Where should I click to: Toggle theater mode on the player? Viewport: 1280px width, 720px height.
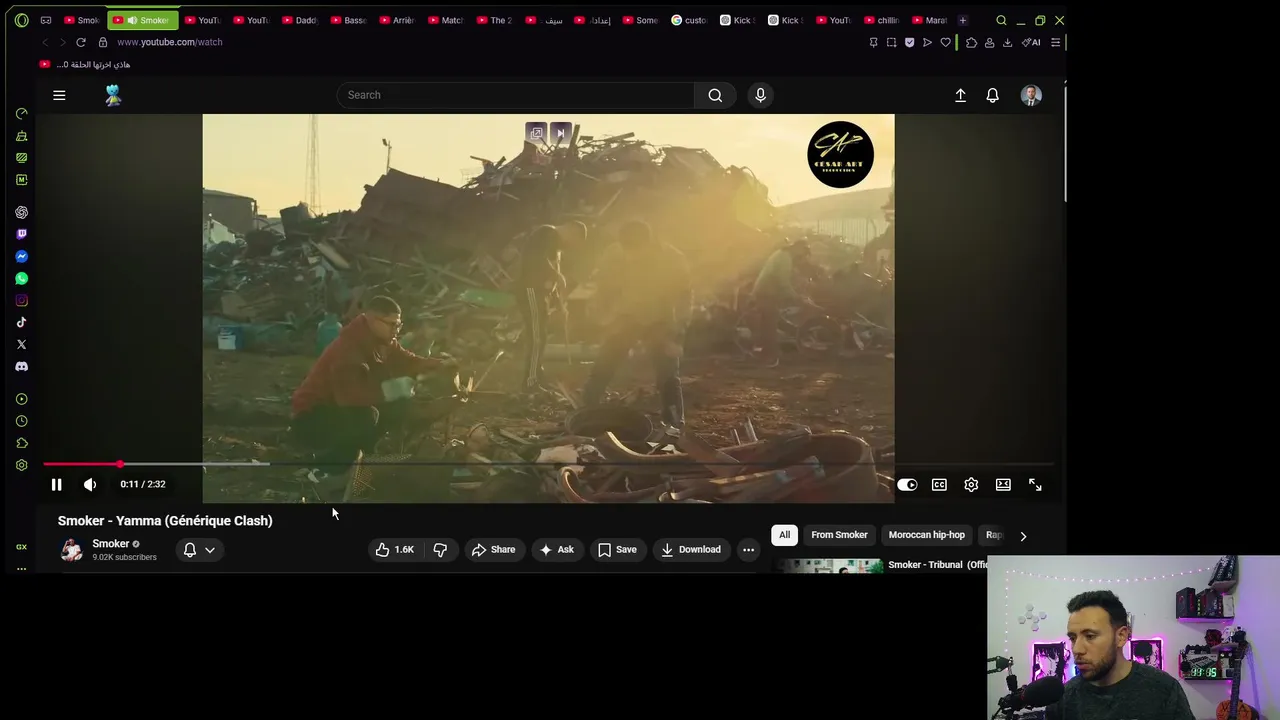[x=1003, y=484]
